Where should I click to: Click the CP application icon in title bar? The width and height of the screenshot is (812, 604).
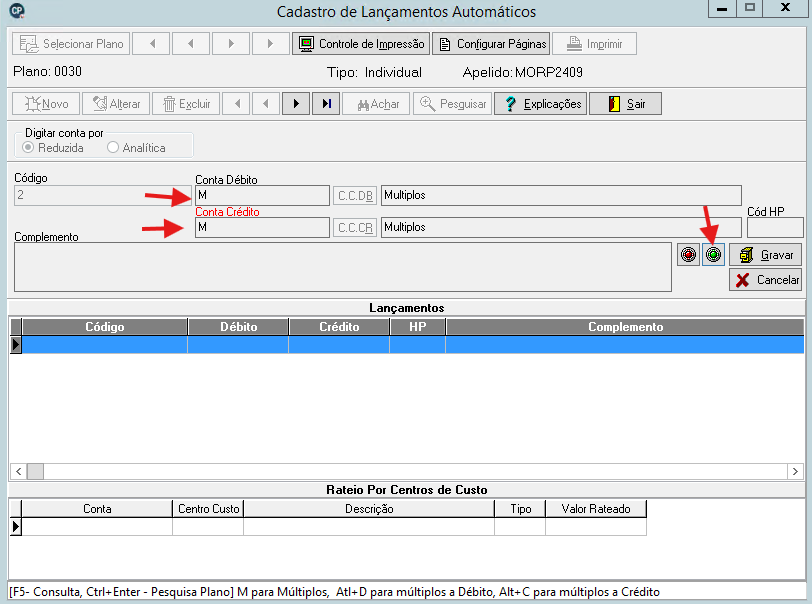(x=17, y=10)
